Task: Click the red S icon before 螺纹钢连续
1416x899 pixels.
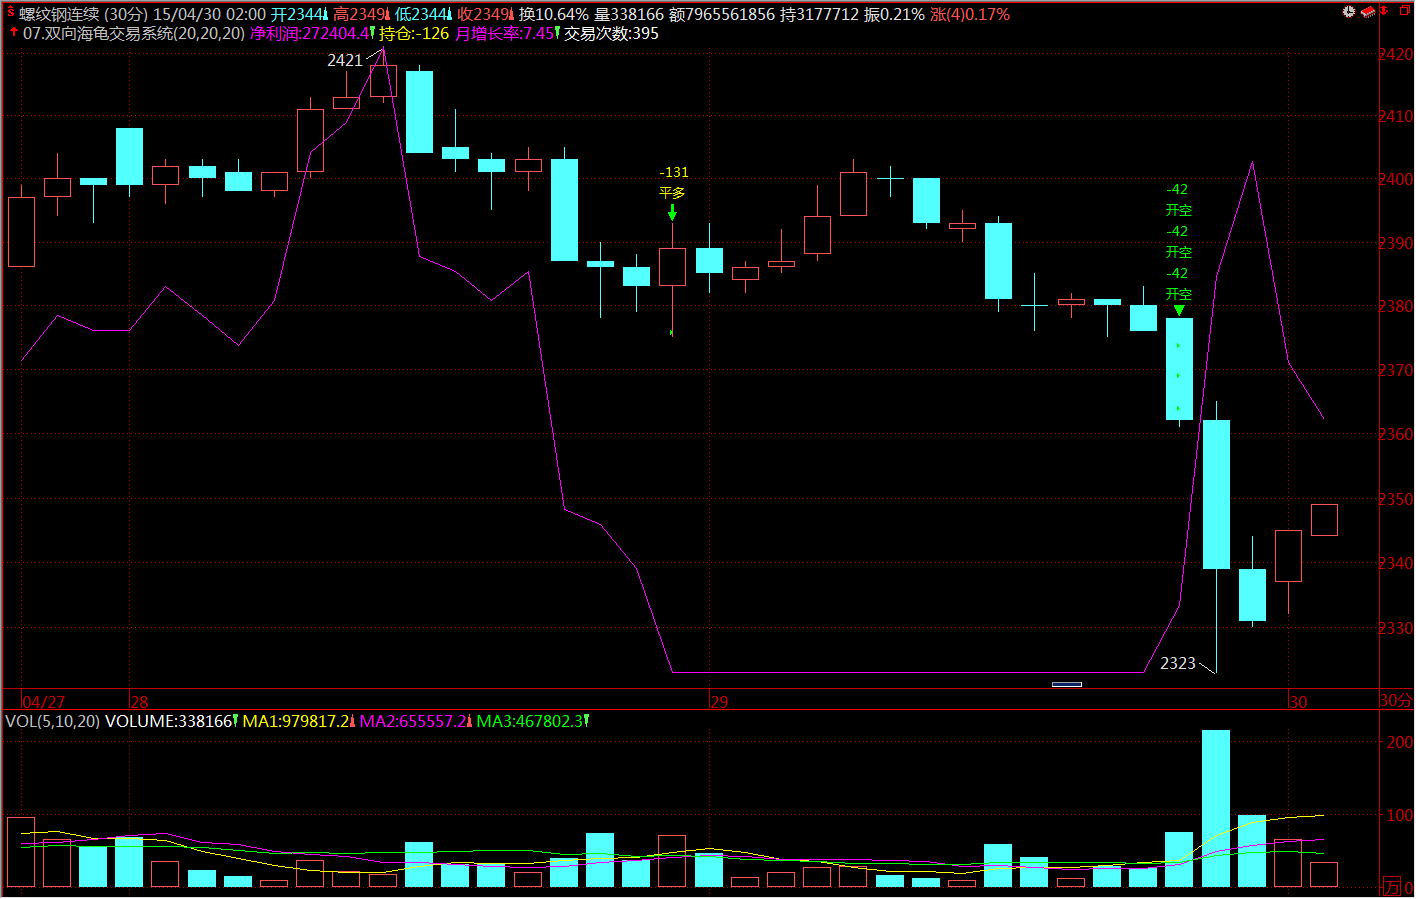Action: 11,11
